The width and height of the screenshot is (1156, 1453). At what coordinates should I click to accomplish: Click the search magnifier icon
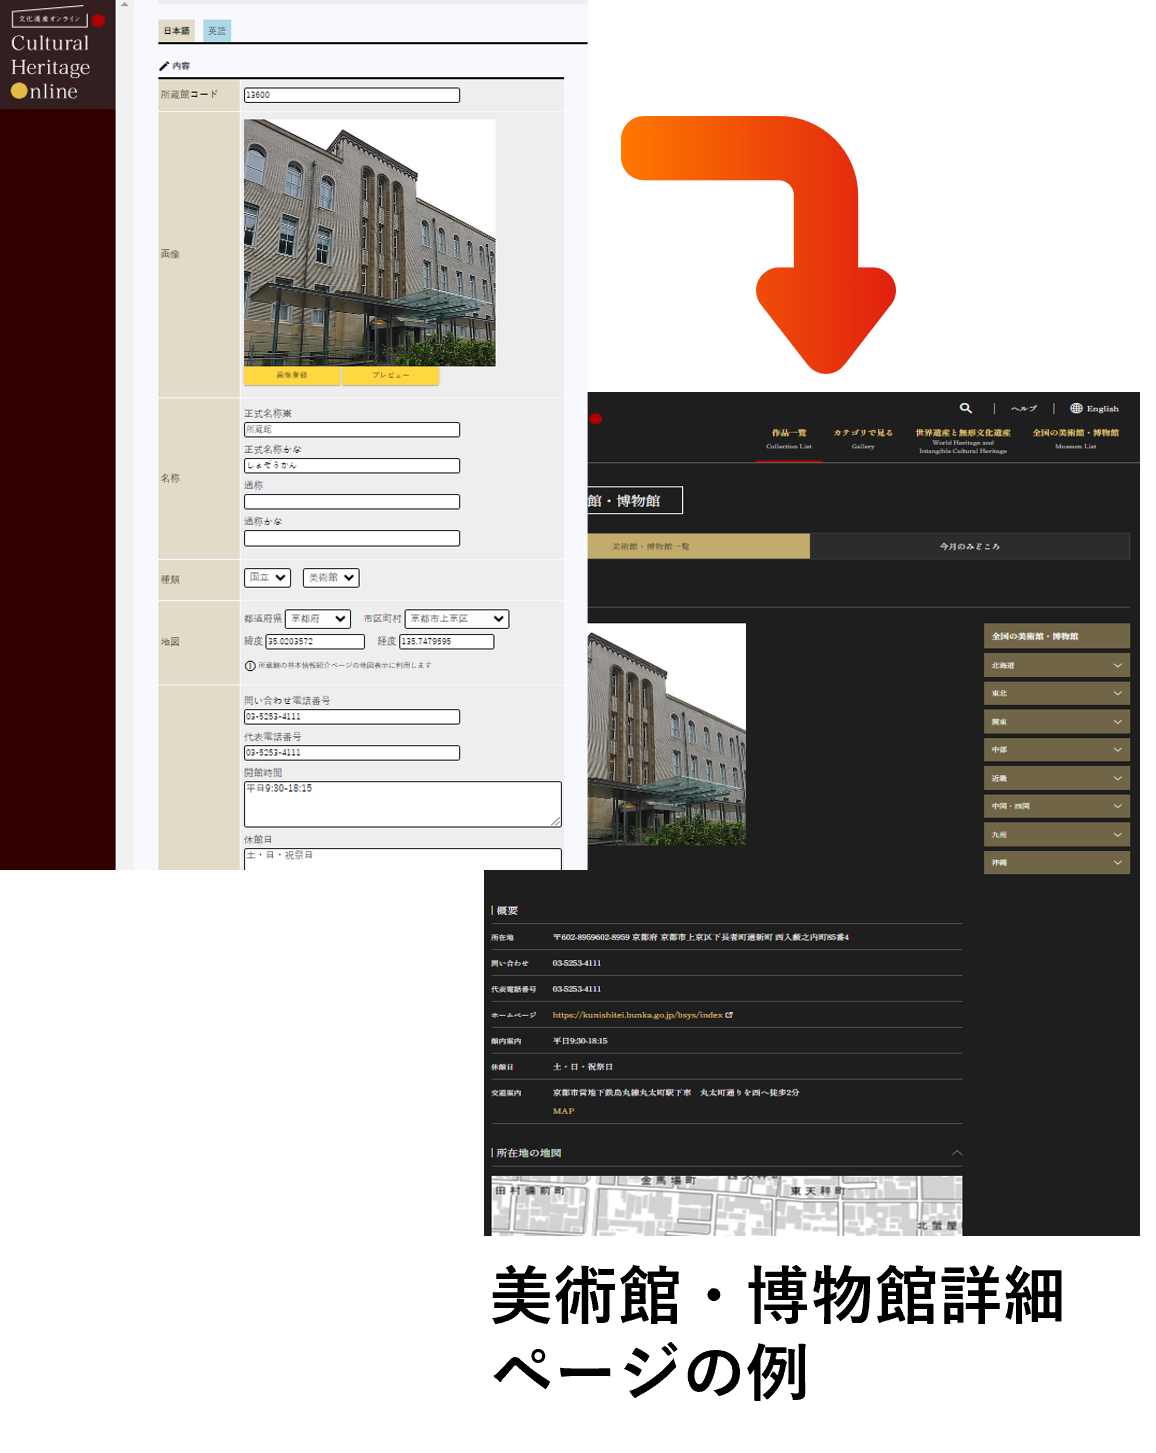[x=965, y=408]
